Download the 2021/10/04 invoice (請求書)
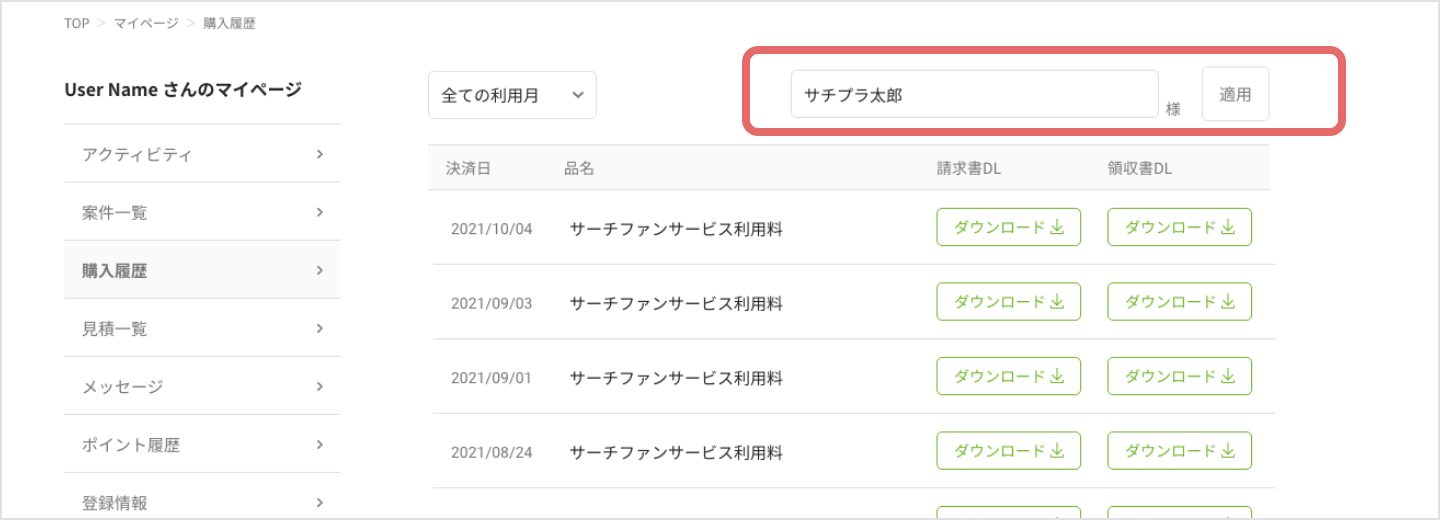The width and height of the screenshot is (1440, 520). pos(1008,227)
